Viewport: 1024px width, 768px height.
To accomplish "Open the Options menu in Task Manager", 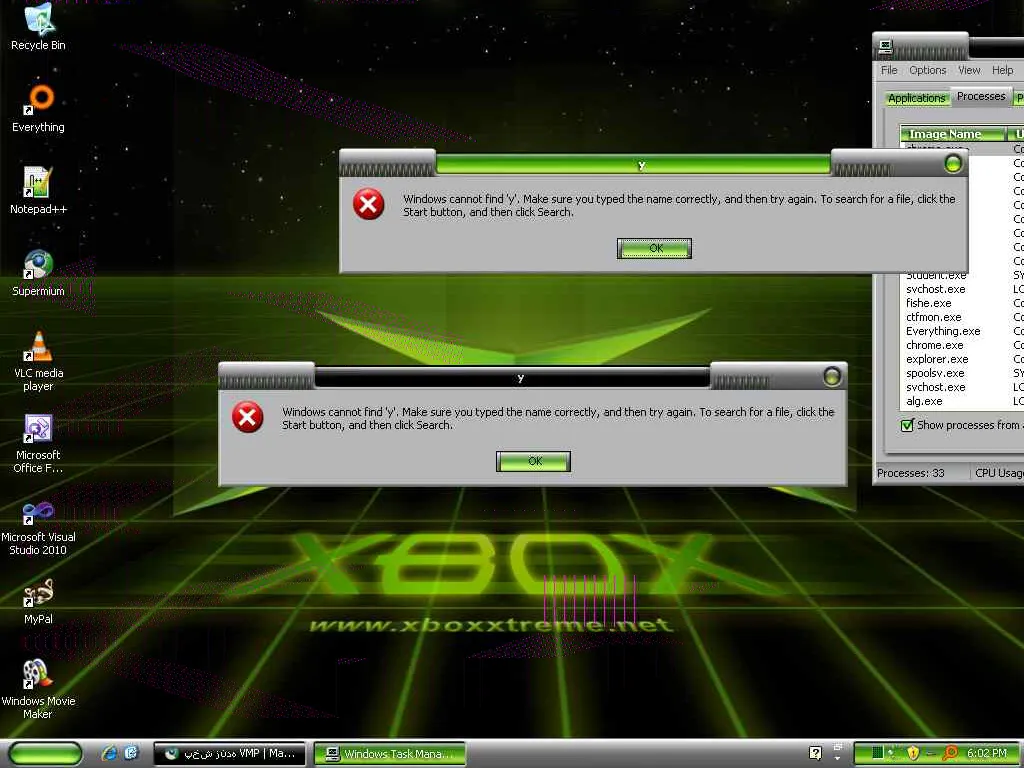I will point(927,70).
